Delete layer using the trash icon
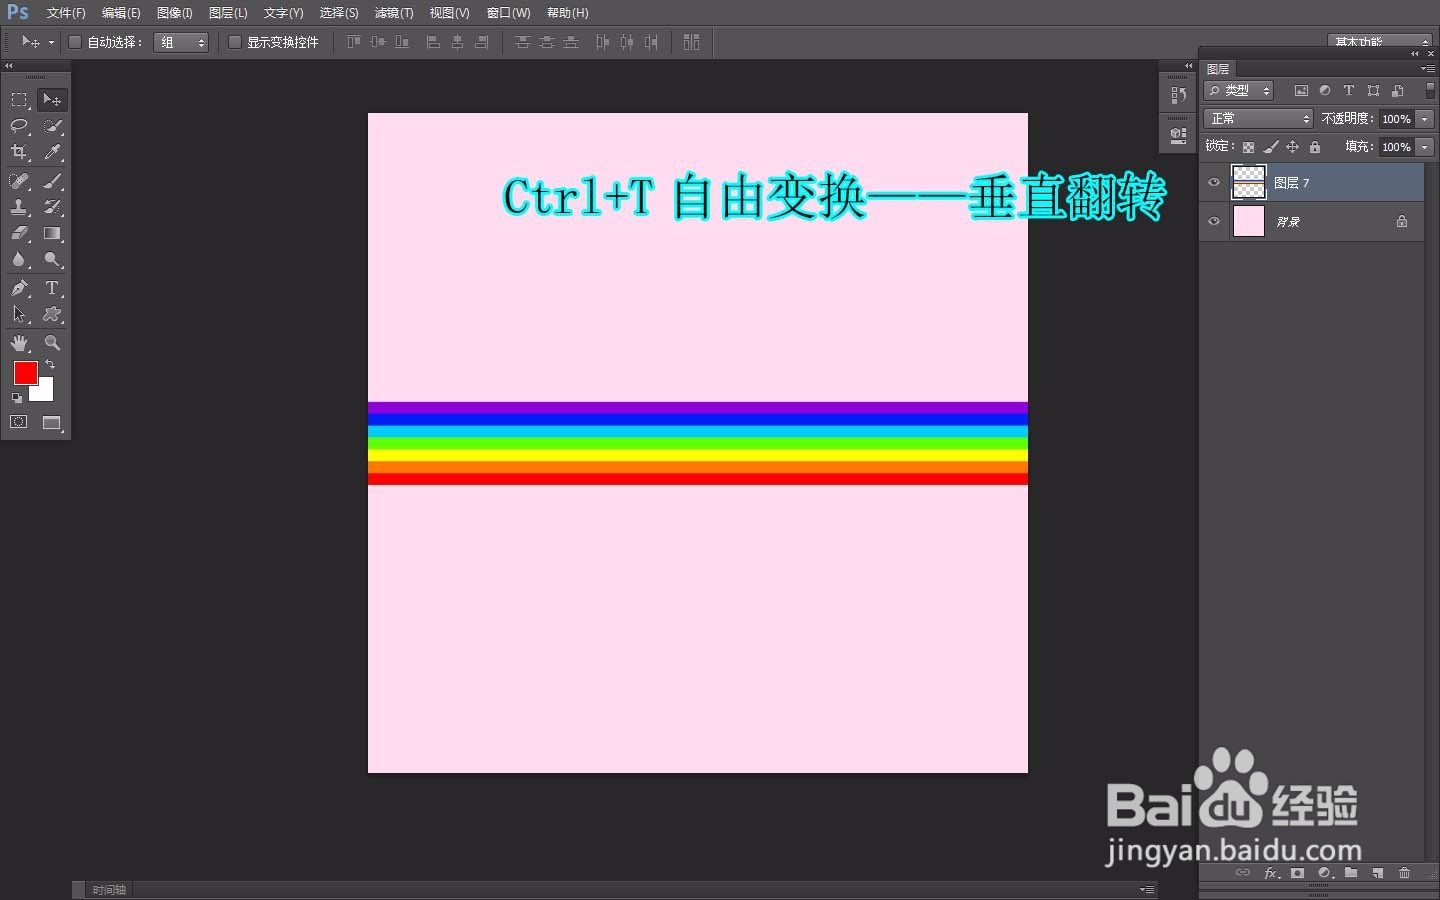Image resolution: width=1440 pixels, height=900 pixels. 1404,873
